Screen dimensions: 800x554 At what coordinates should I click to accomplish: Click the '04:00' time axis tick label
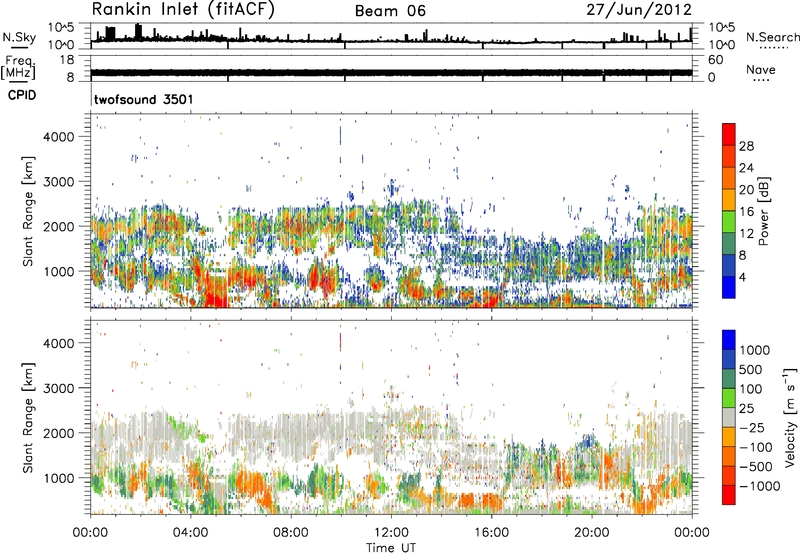pos(190,533)
